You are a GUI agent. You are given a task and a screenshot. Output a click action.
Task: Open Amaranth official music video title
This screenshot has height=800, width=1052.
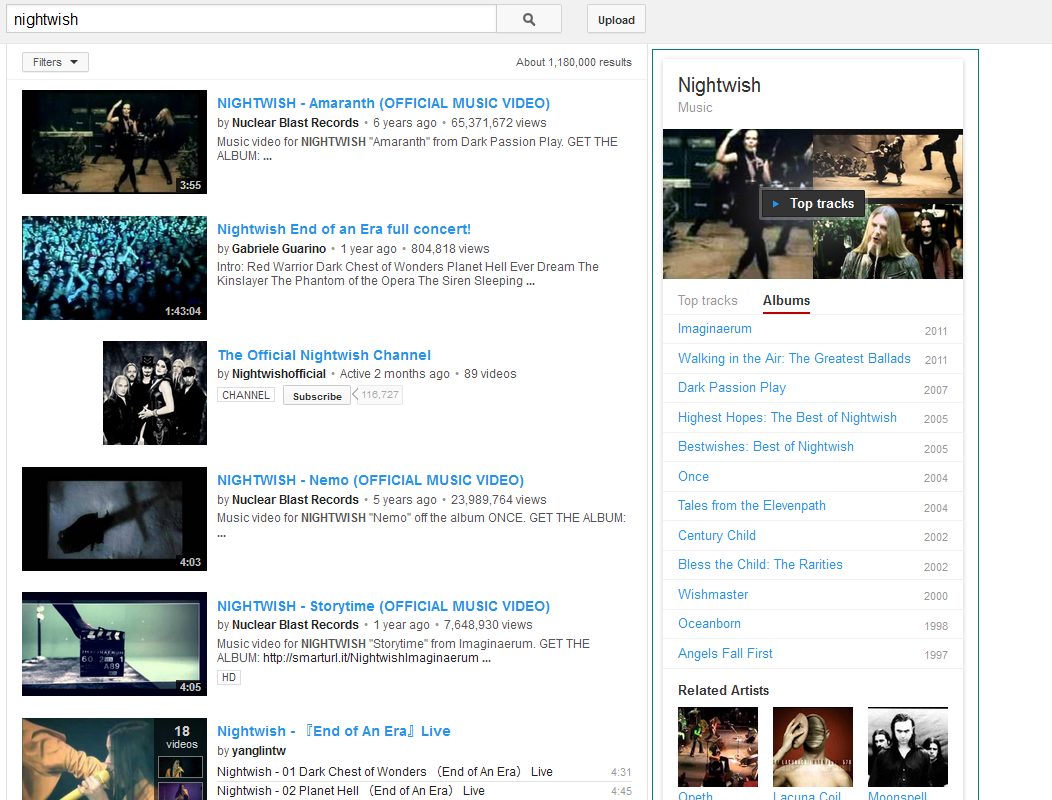(383, 103)
